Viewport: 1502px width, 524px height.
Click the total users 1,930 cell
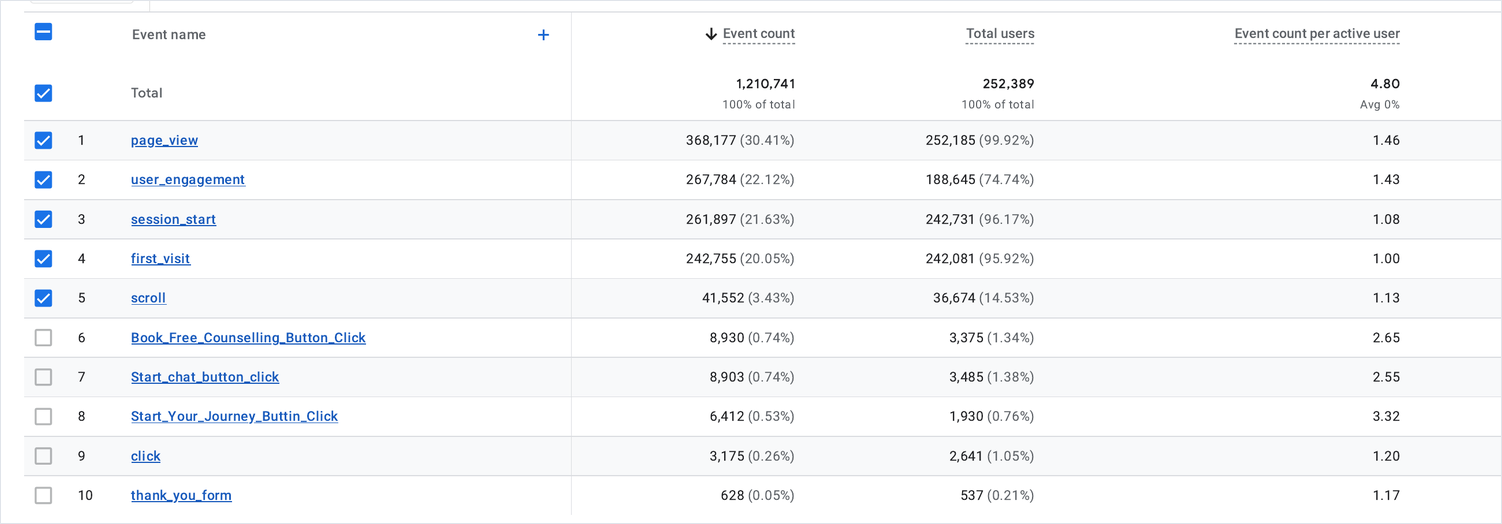tap(966, 416)
